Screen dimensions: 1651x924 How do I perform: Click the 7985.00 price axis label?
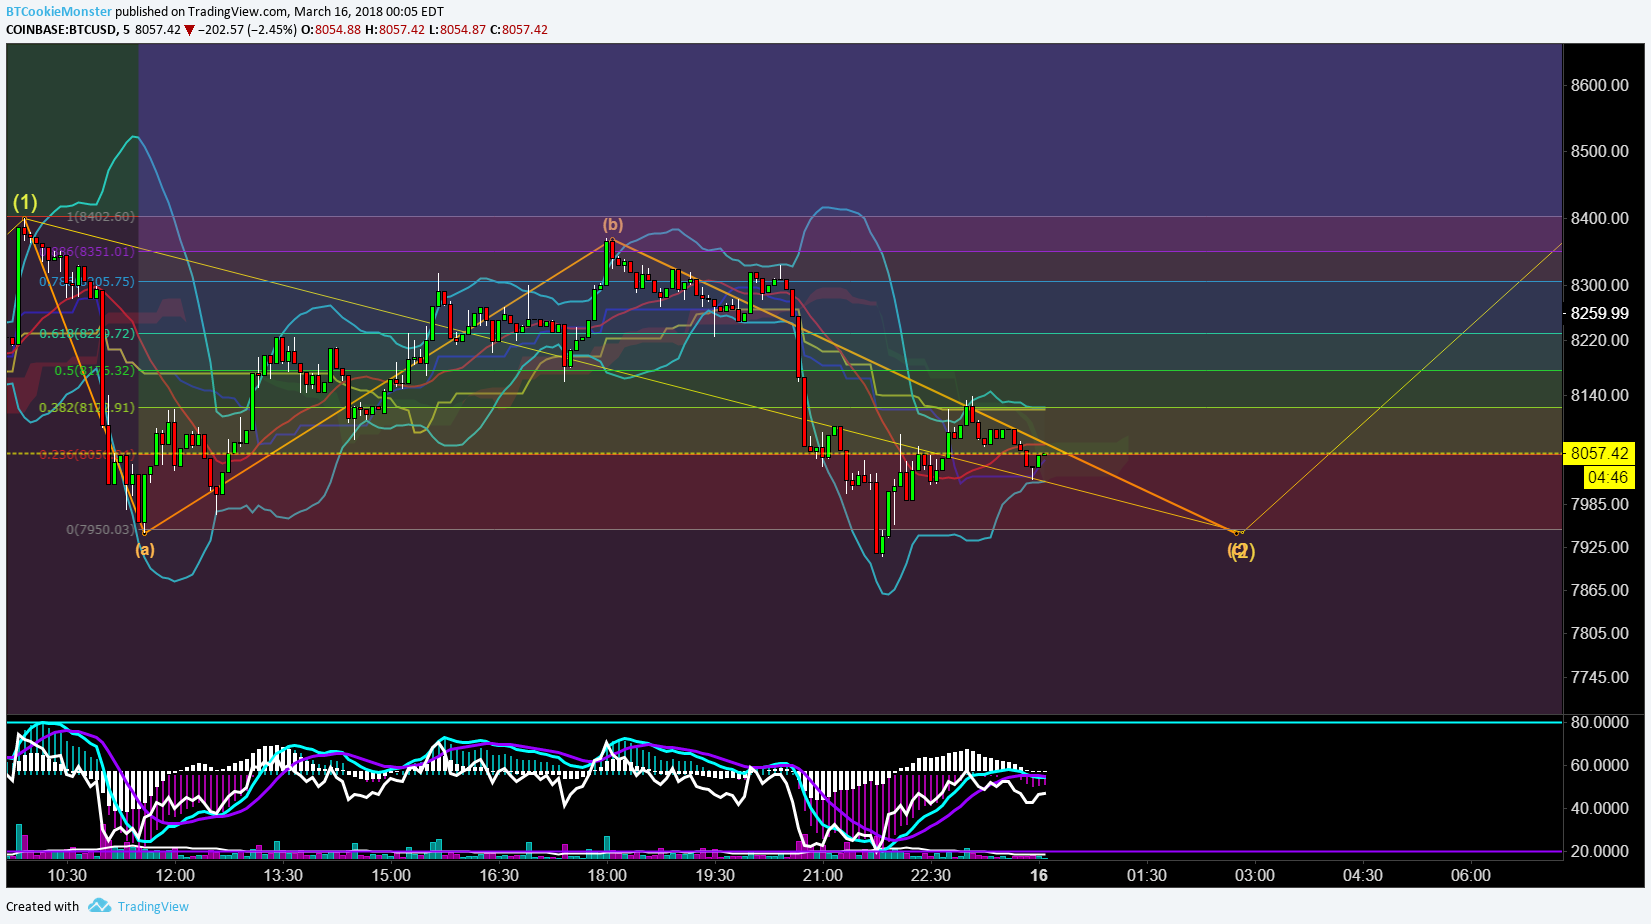coord(1600,504)
